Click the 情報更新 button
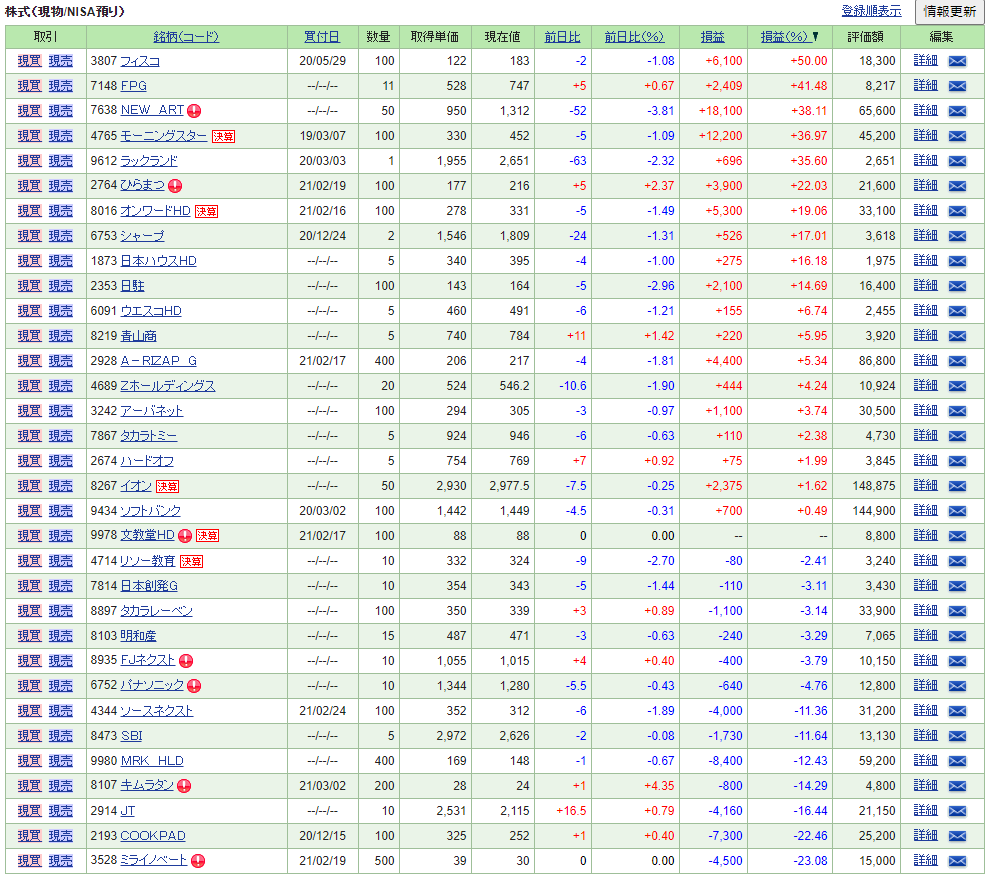This screenshot has width=991, height=881. pyautogui.click(x=949, y=12)
